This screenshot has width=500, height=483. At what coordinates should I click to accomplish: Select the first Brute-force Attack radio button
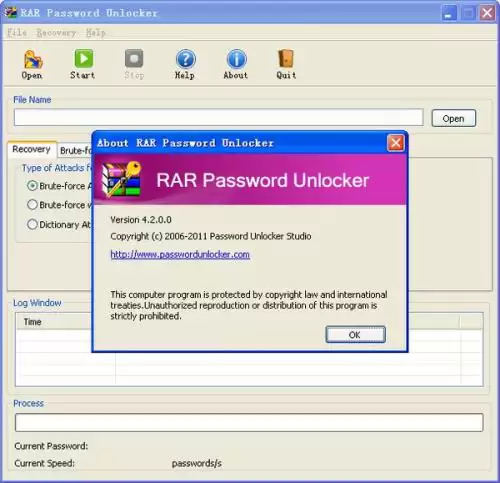[32, 186]
